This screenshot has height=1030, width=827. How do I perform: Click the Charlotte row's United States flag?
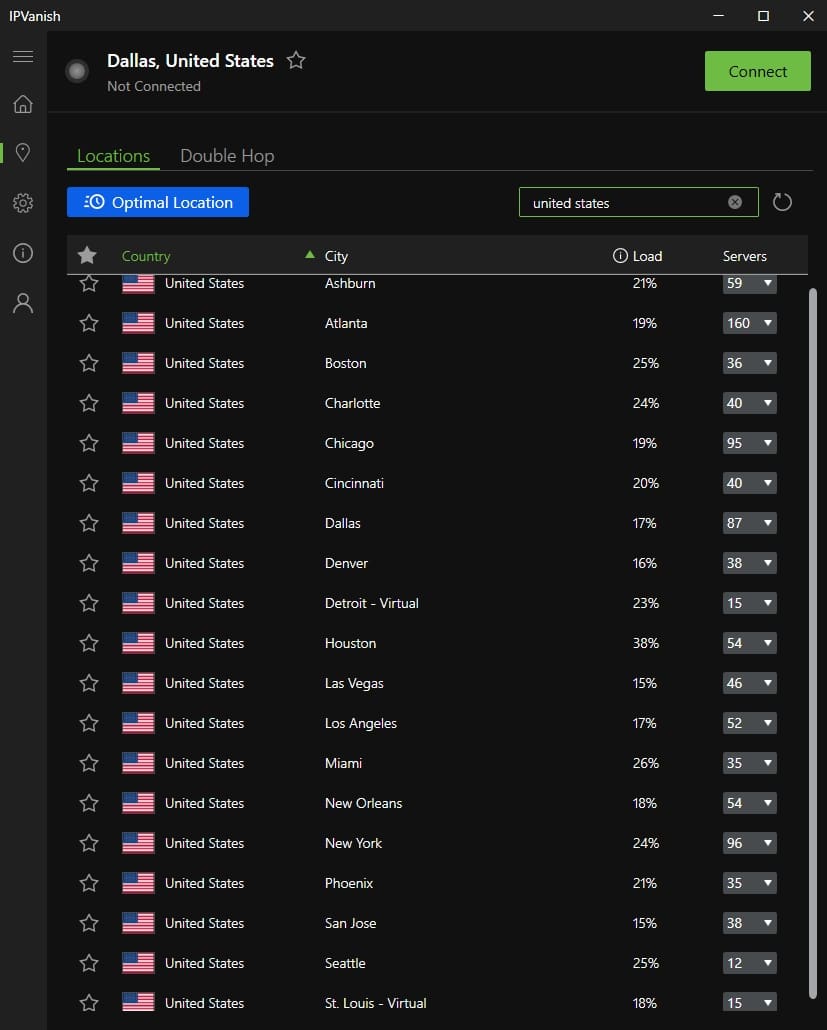pyautogui.click(x=138, y=403)
